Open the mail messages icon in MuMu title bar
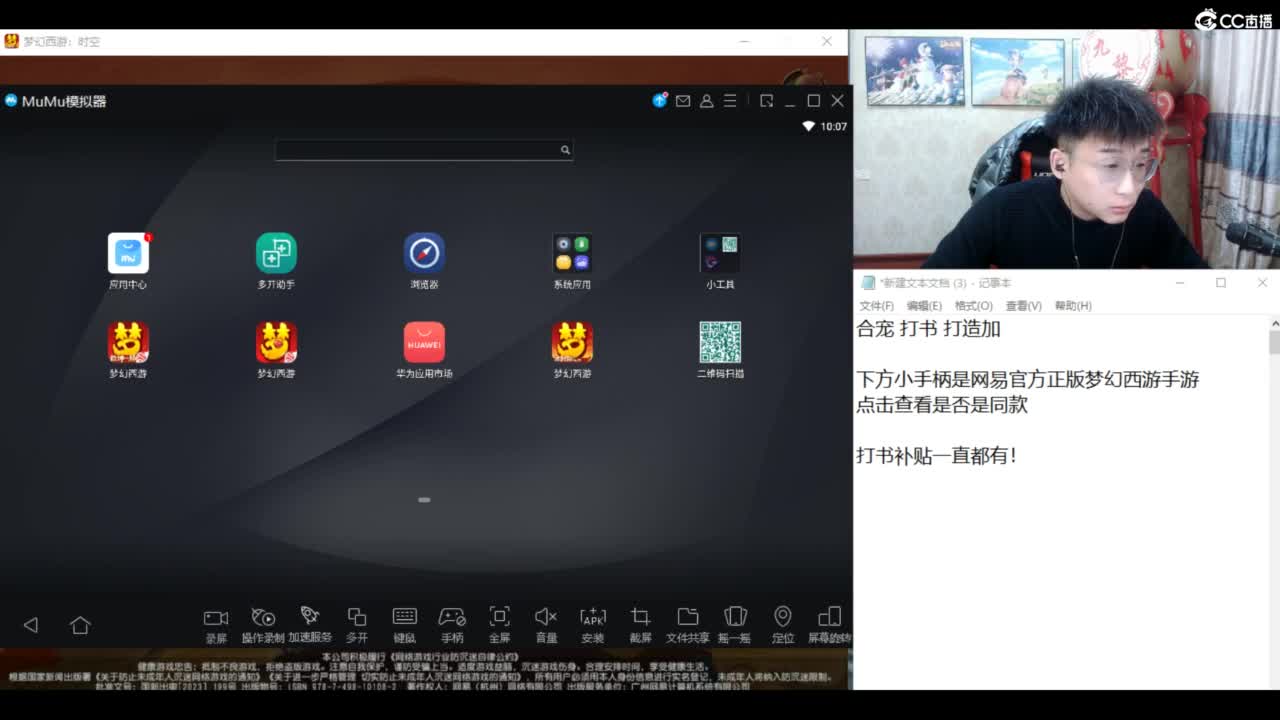 click(x=683, y=101)
